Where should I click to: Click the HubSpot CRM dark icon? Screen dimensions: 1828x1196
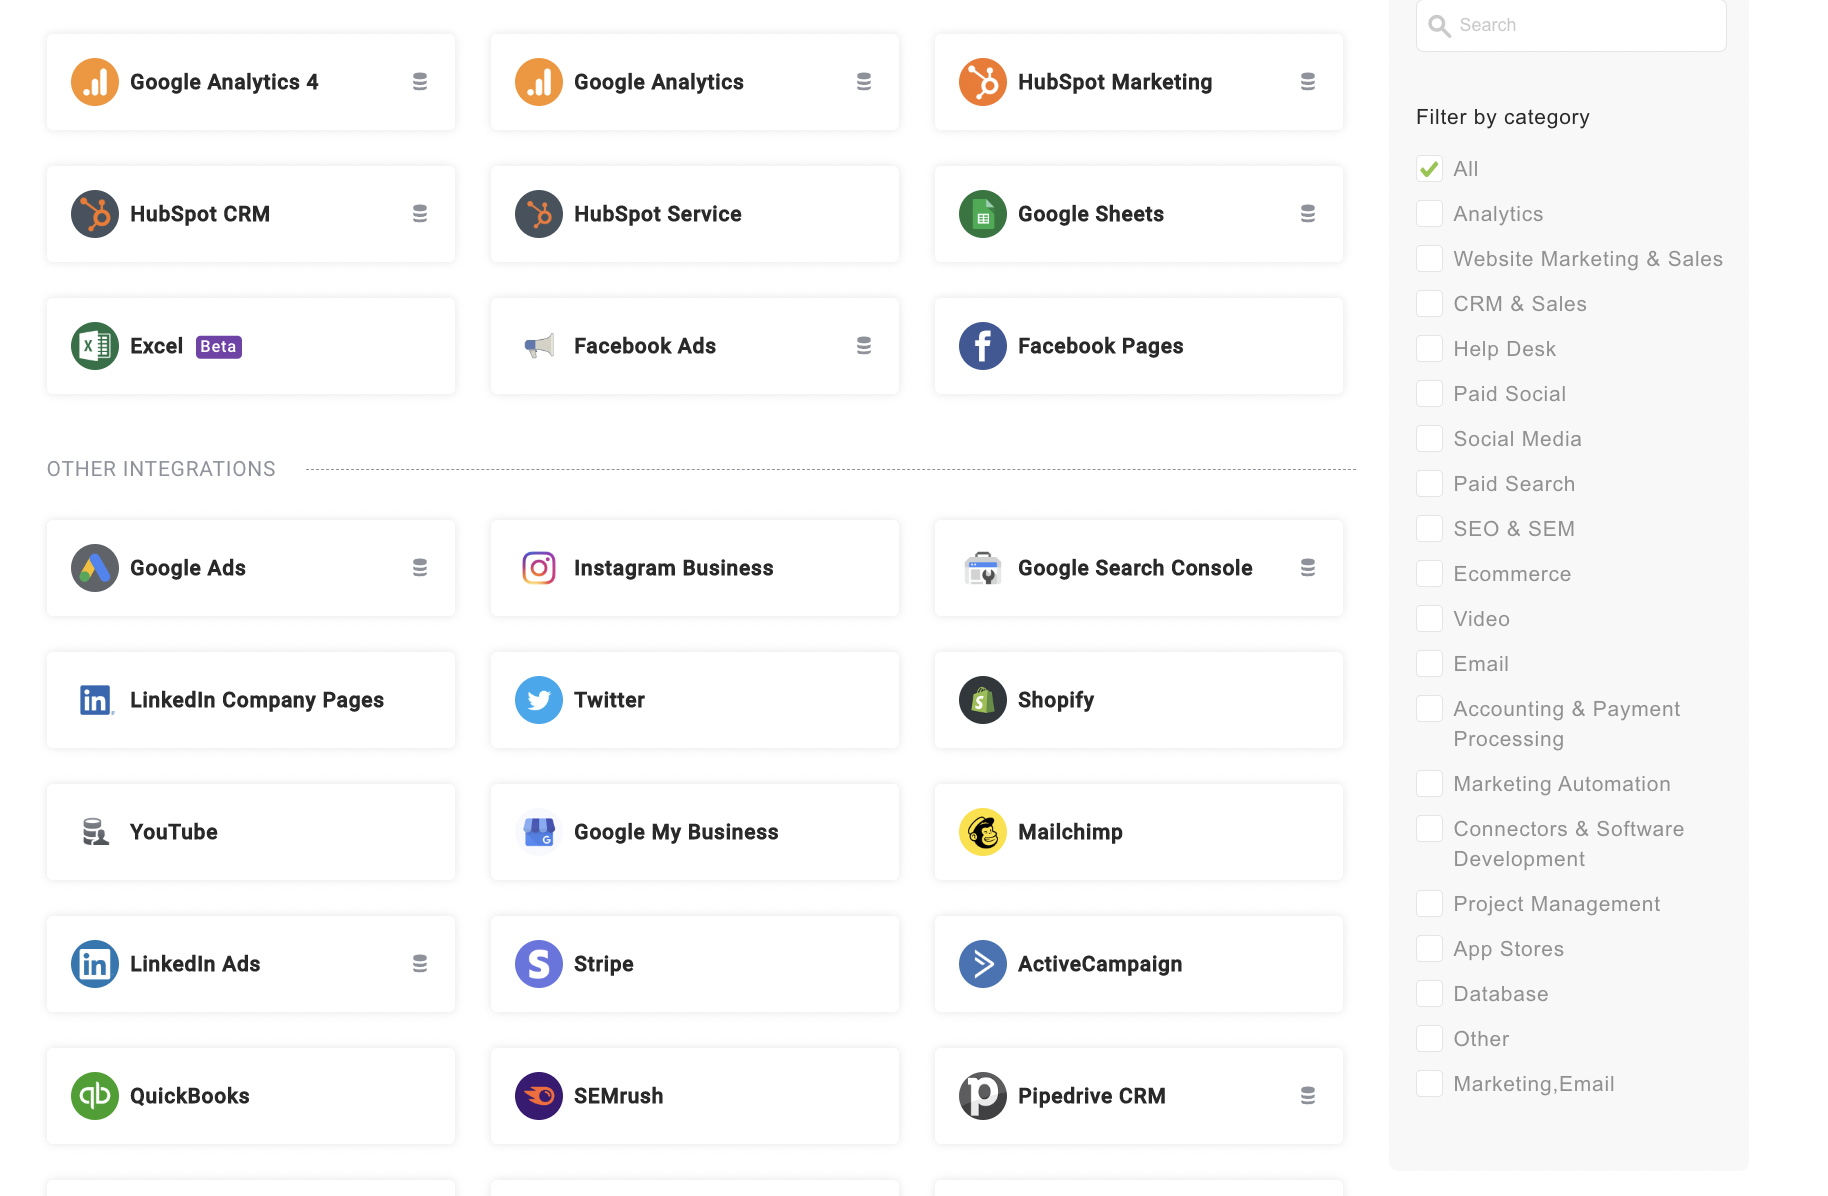tap(95, 214)
